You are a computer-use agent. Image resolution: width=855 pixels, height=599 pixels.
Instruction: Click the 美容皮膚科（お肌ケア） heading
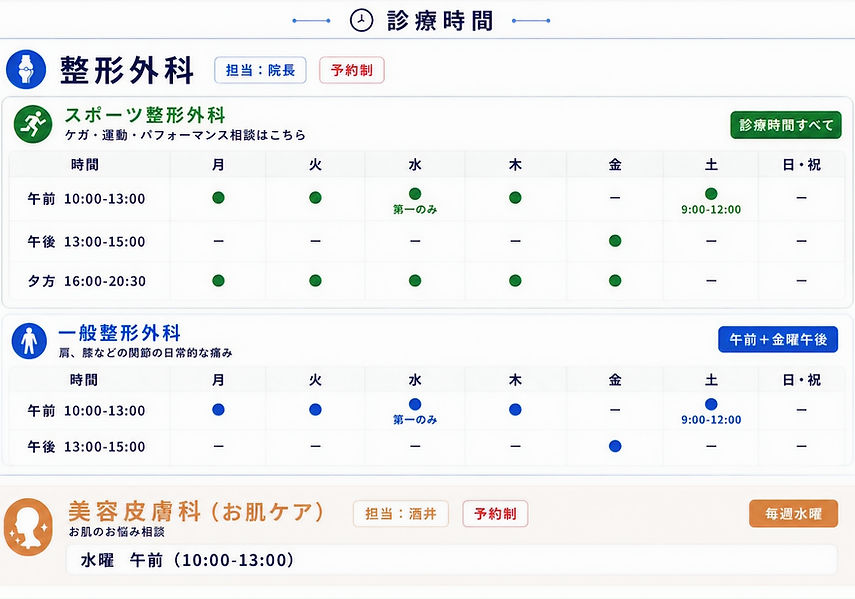(197, 512)
